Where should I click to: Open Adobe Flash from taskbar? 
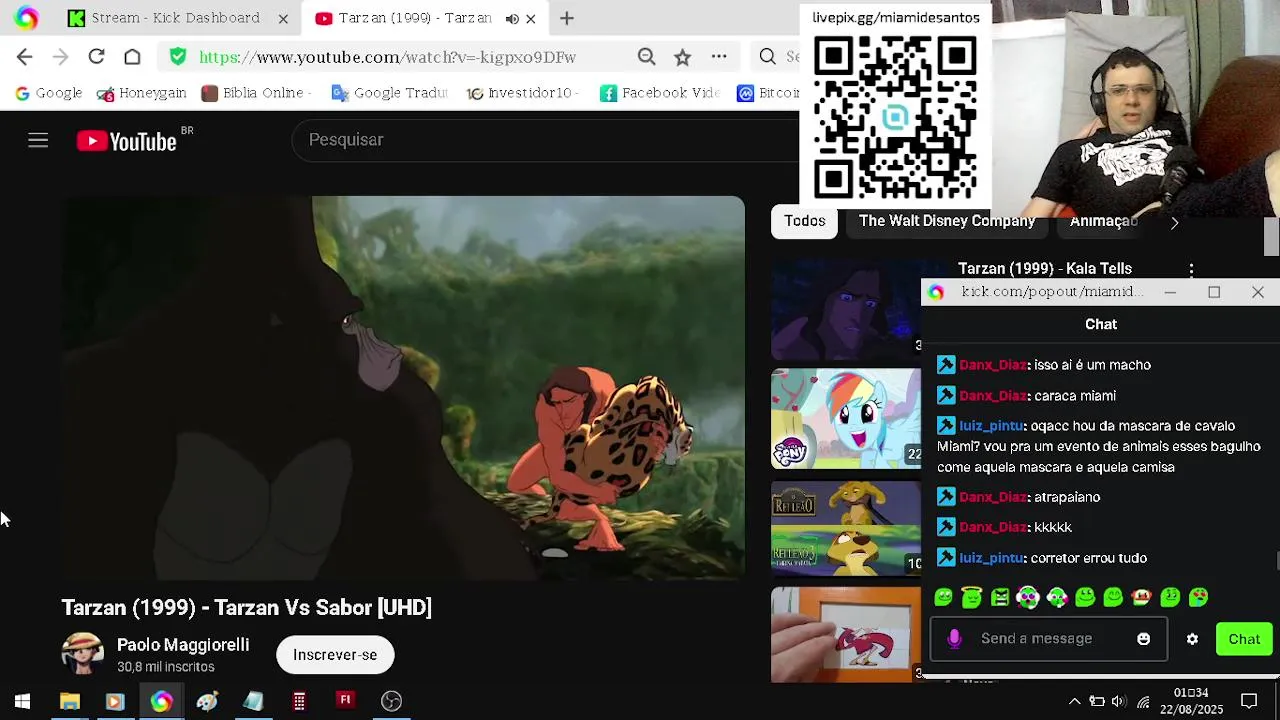coord(345,701)
